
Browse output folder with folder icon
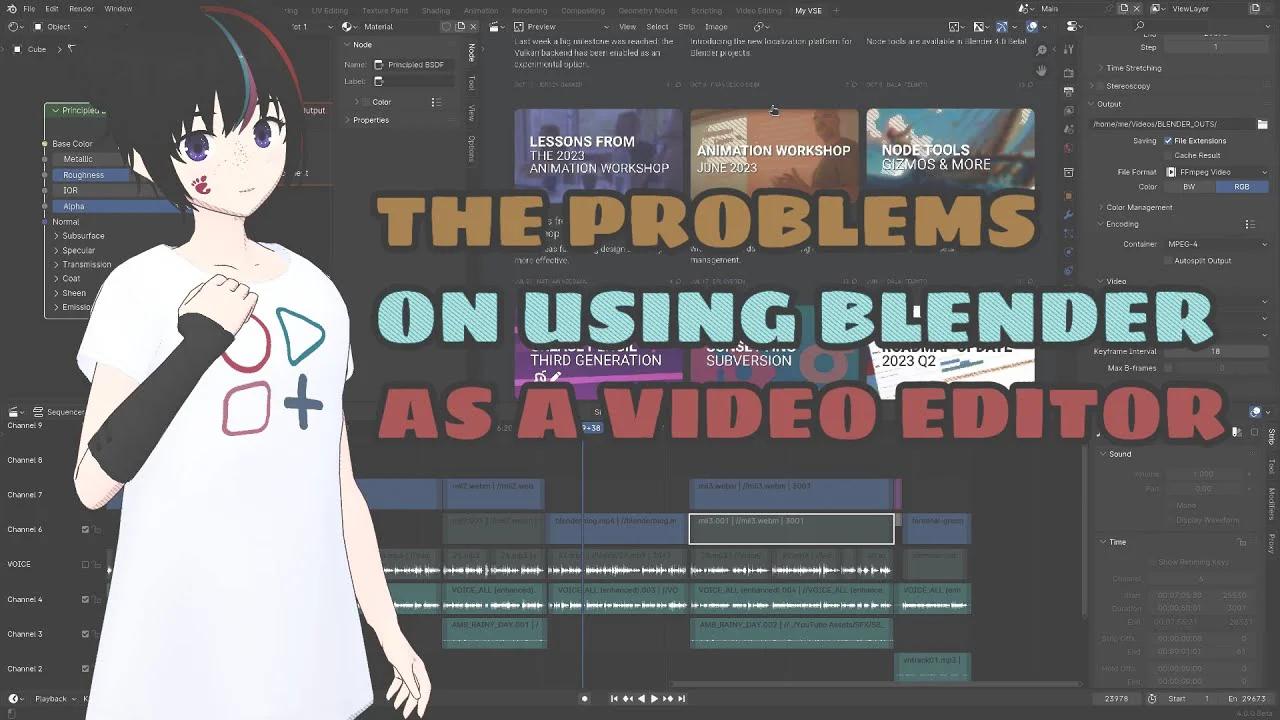click(x=1262, y=124)
